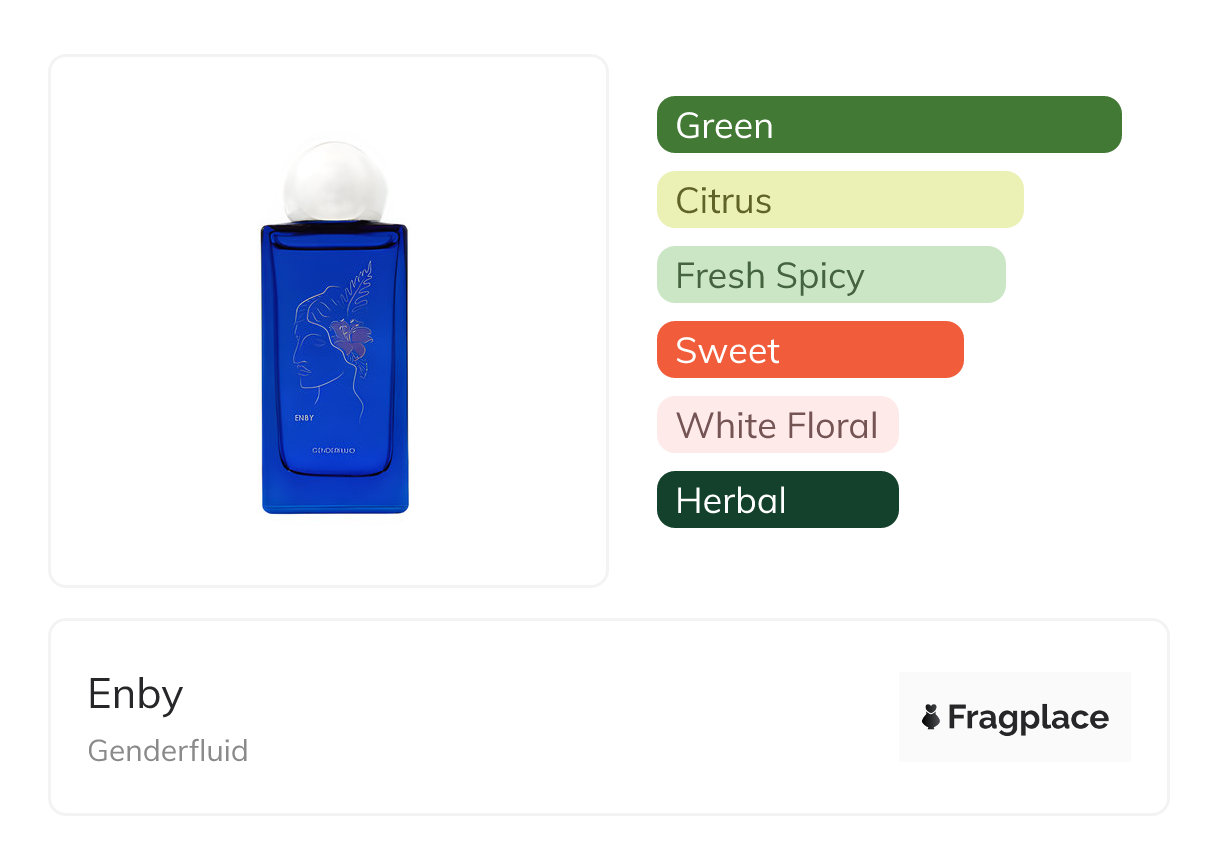Click the GENDERFLUID text printed on the bottle
1218x864 pixels.
pyautogui.click(x=334, y=451)
